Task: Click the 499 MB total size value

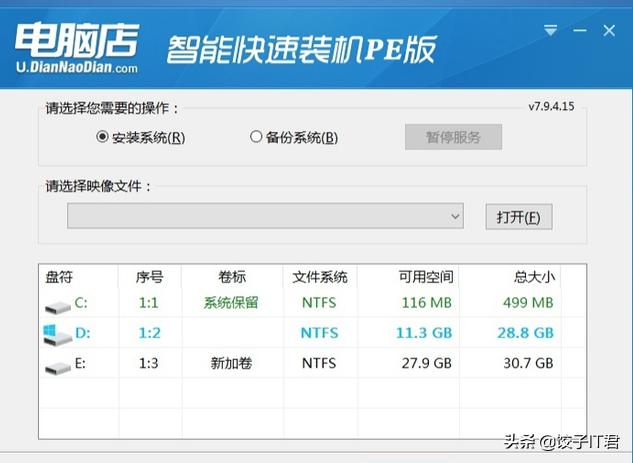Action: (x=528, y=303)
